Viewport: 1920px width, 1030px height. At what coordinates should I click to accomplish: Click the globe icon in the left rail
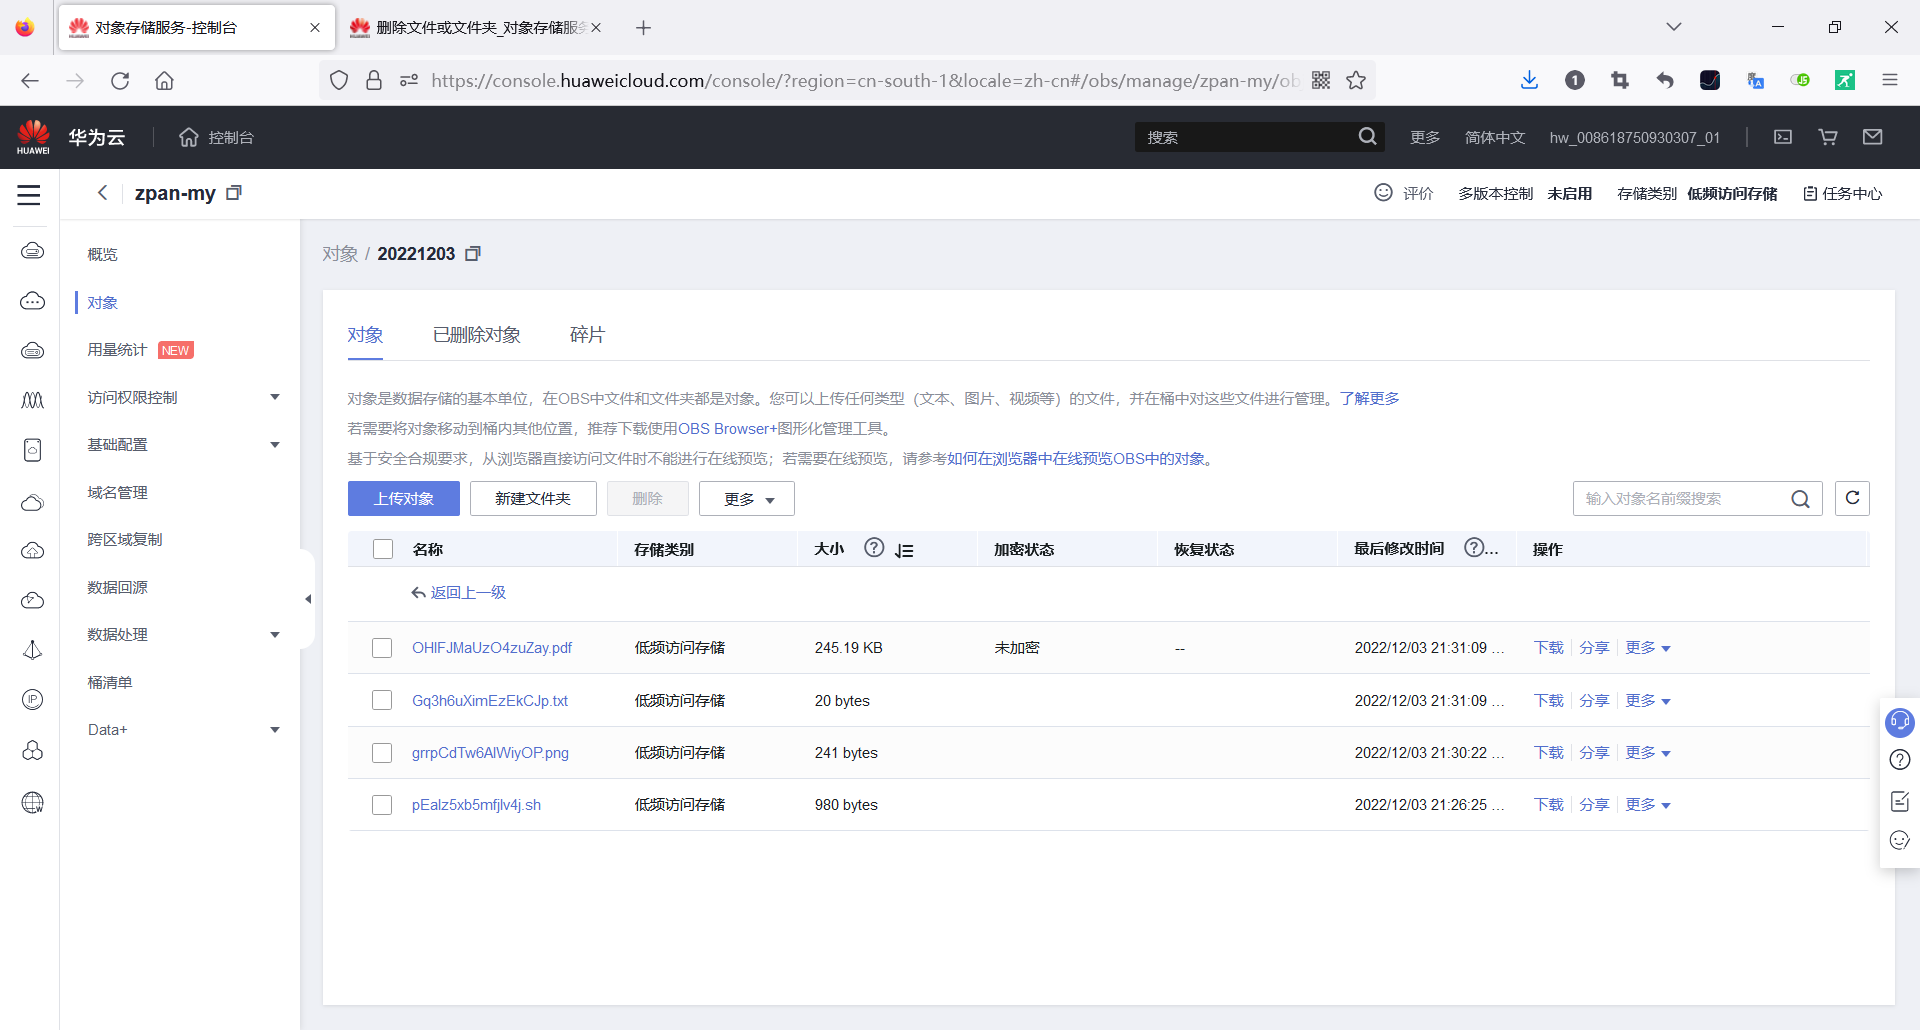[33, 802]
